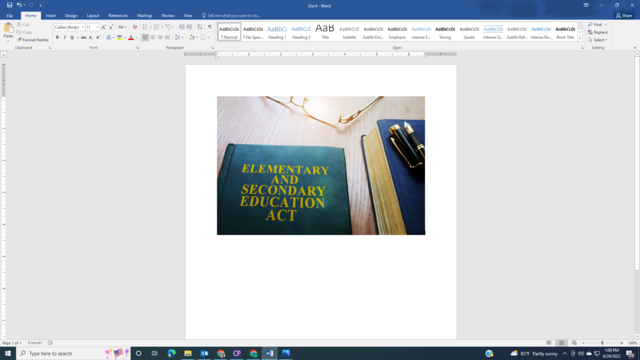The width and height of the screenshot is (640, 360).
Task: Select the Elementary and Secondary Education Act image
Action: (321, 165)
